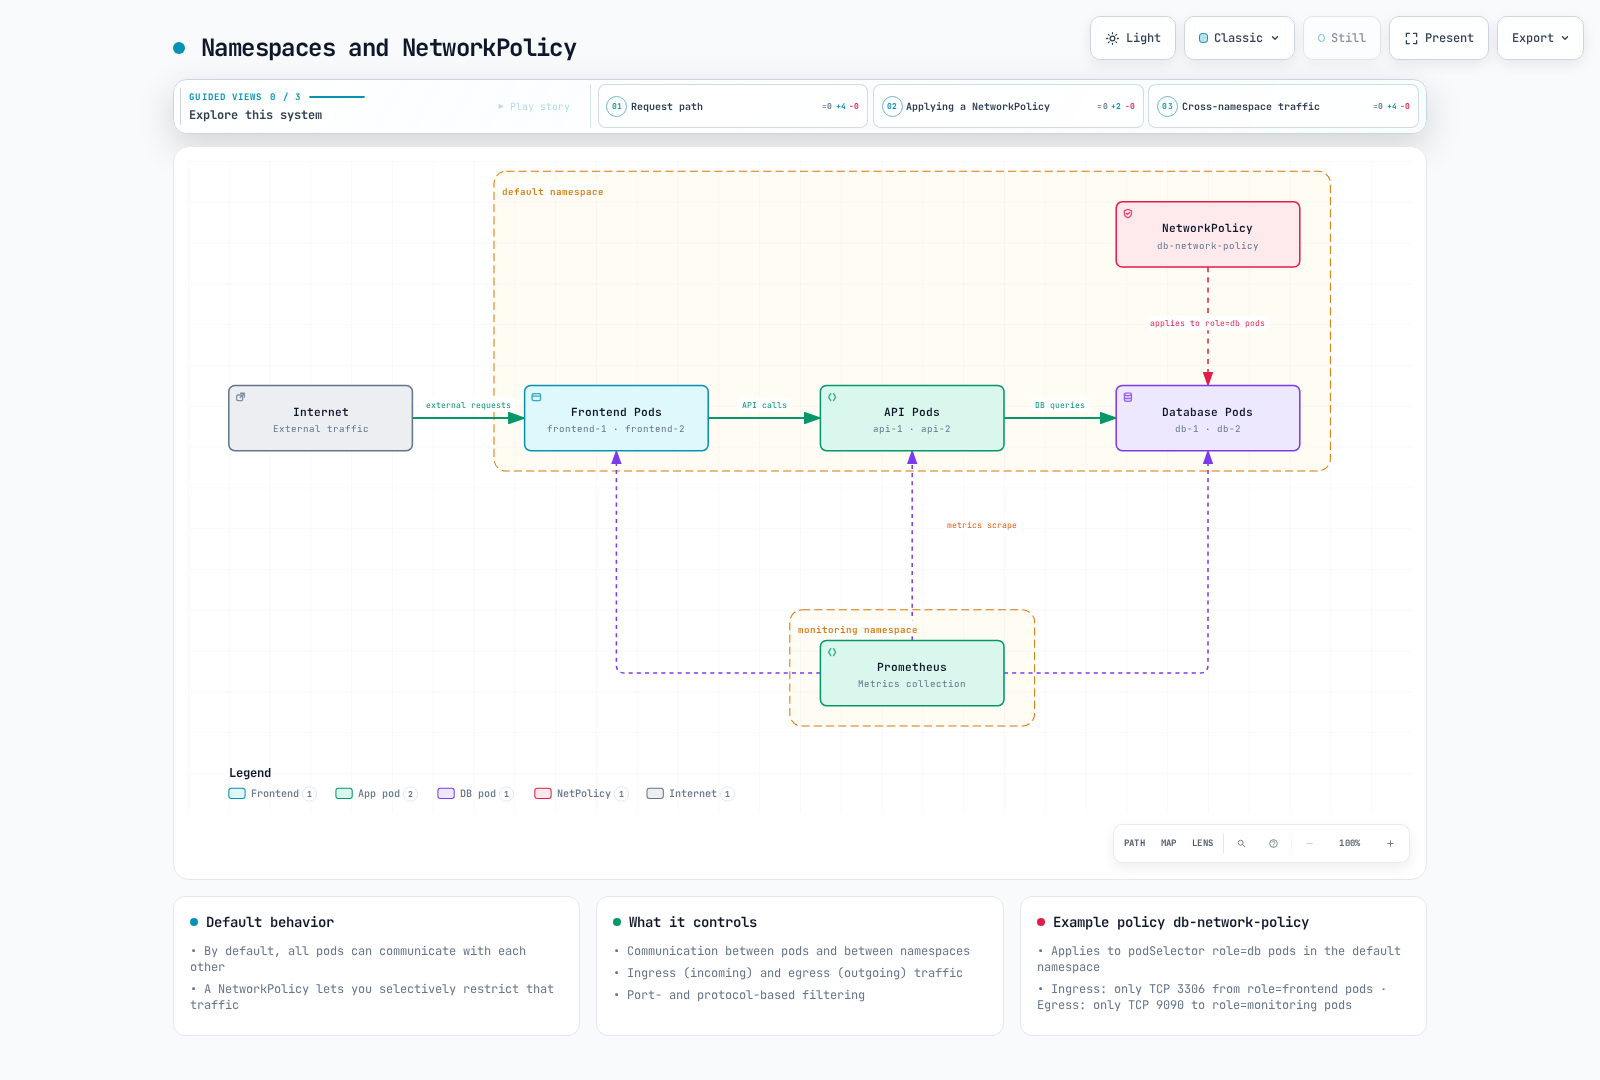Image resolution: width=1600 pixels, height=1080 pixels.
Task: Select the NetworkPolicy db-network-policy node
Action: (1208, 235)
